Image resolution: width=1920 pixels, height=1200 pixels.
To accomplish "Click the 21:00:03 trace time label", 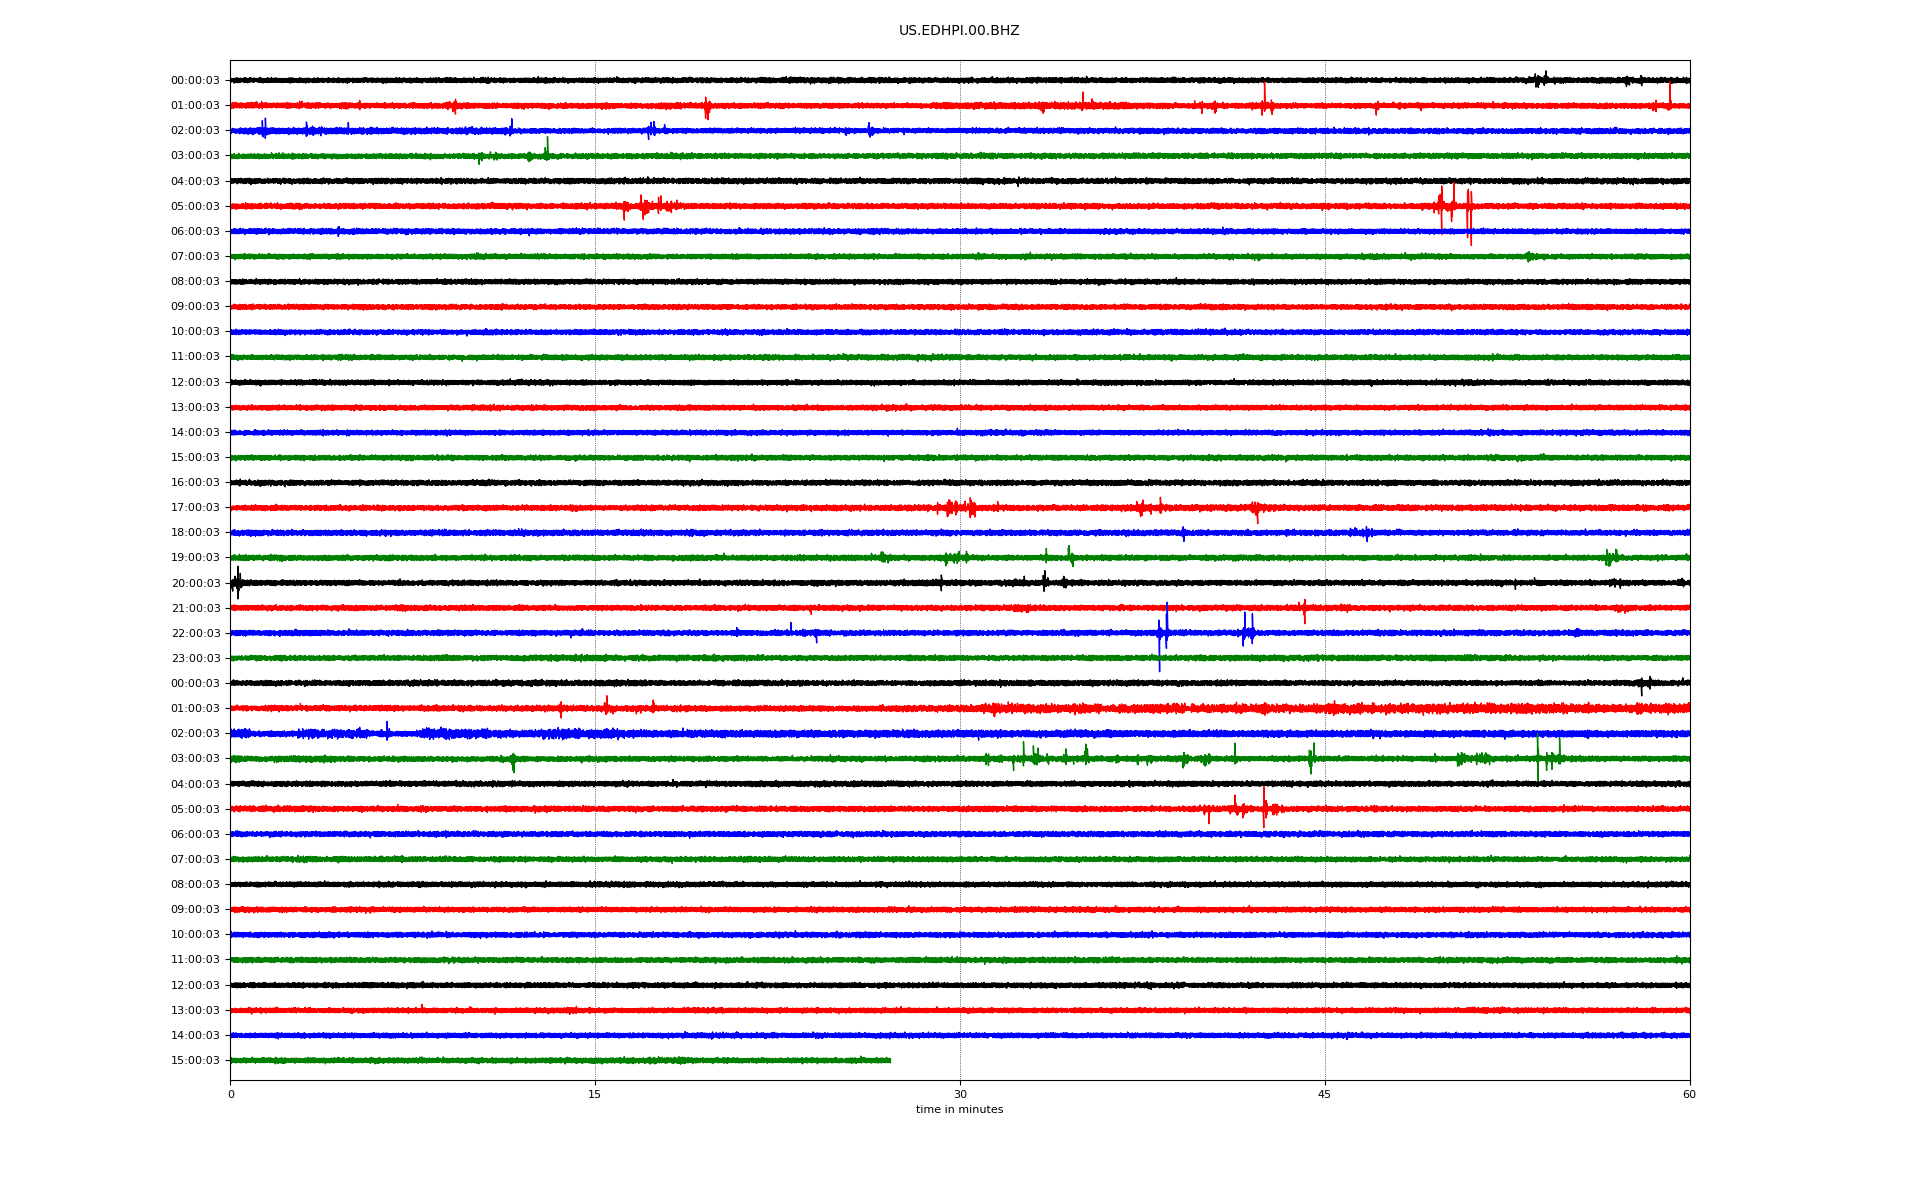I will [195, 609].
